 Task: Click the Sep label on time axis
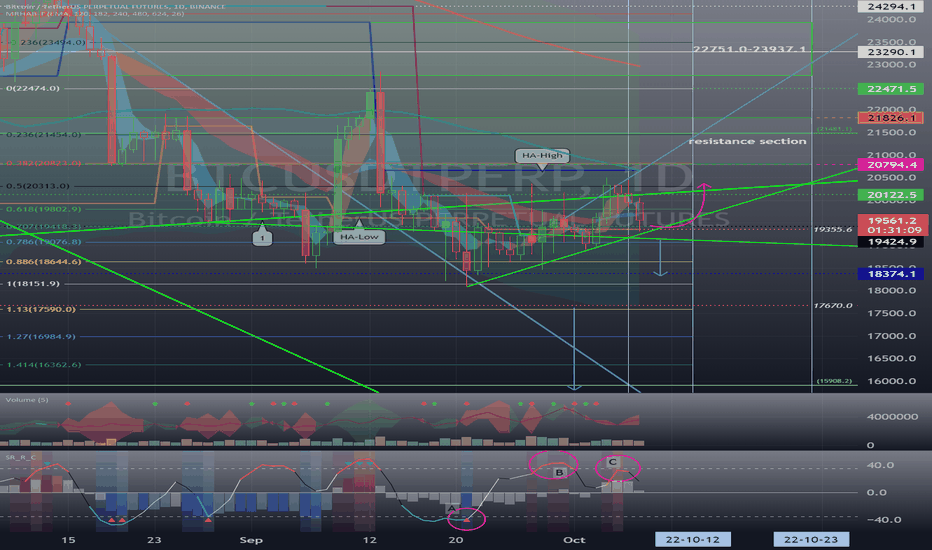251,540
